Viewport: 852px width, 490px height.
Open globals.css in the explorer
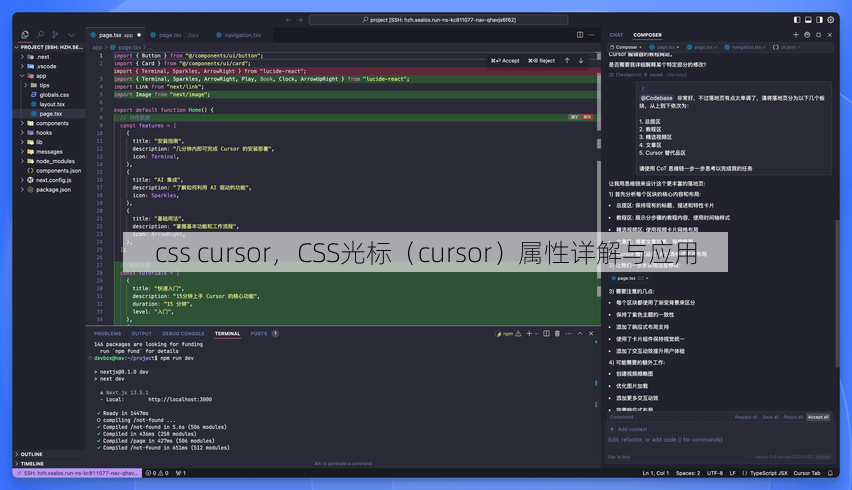click(x=50, y=95)
